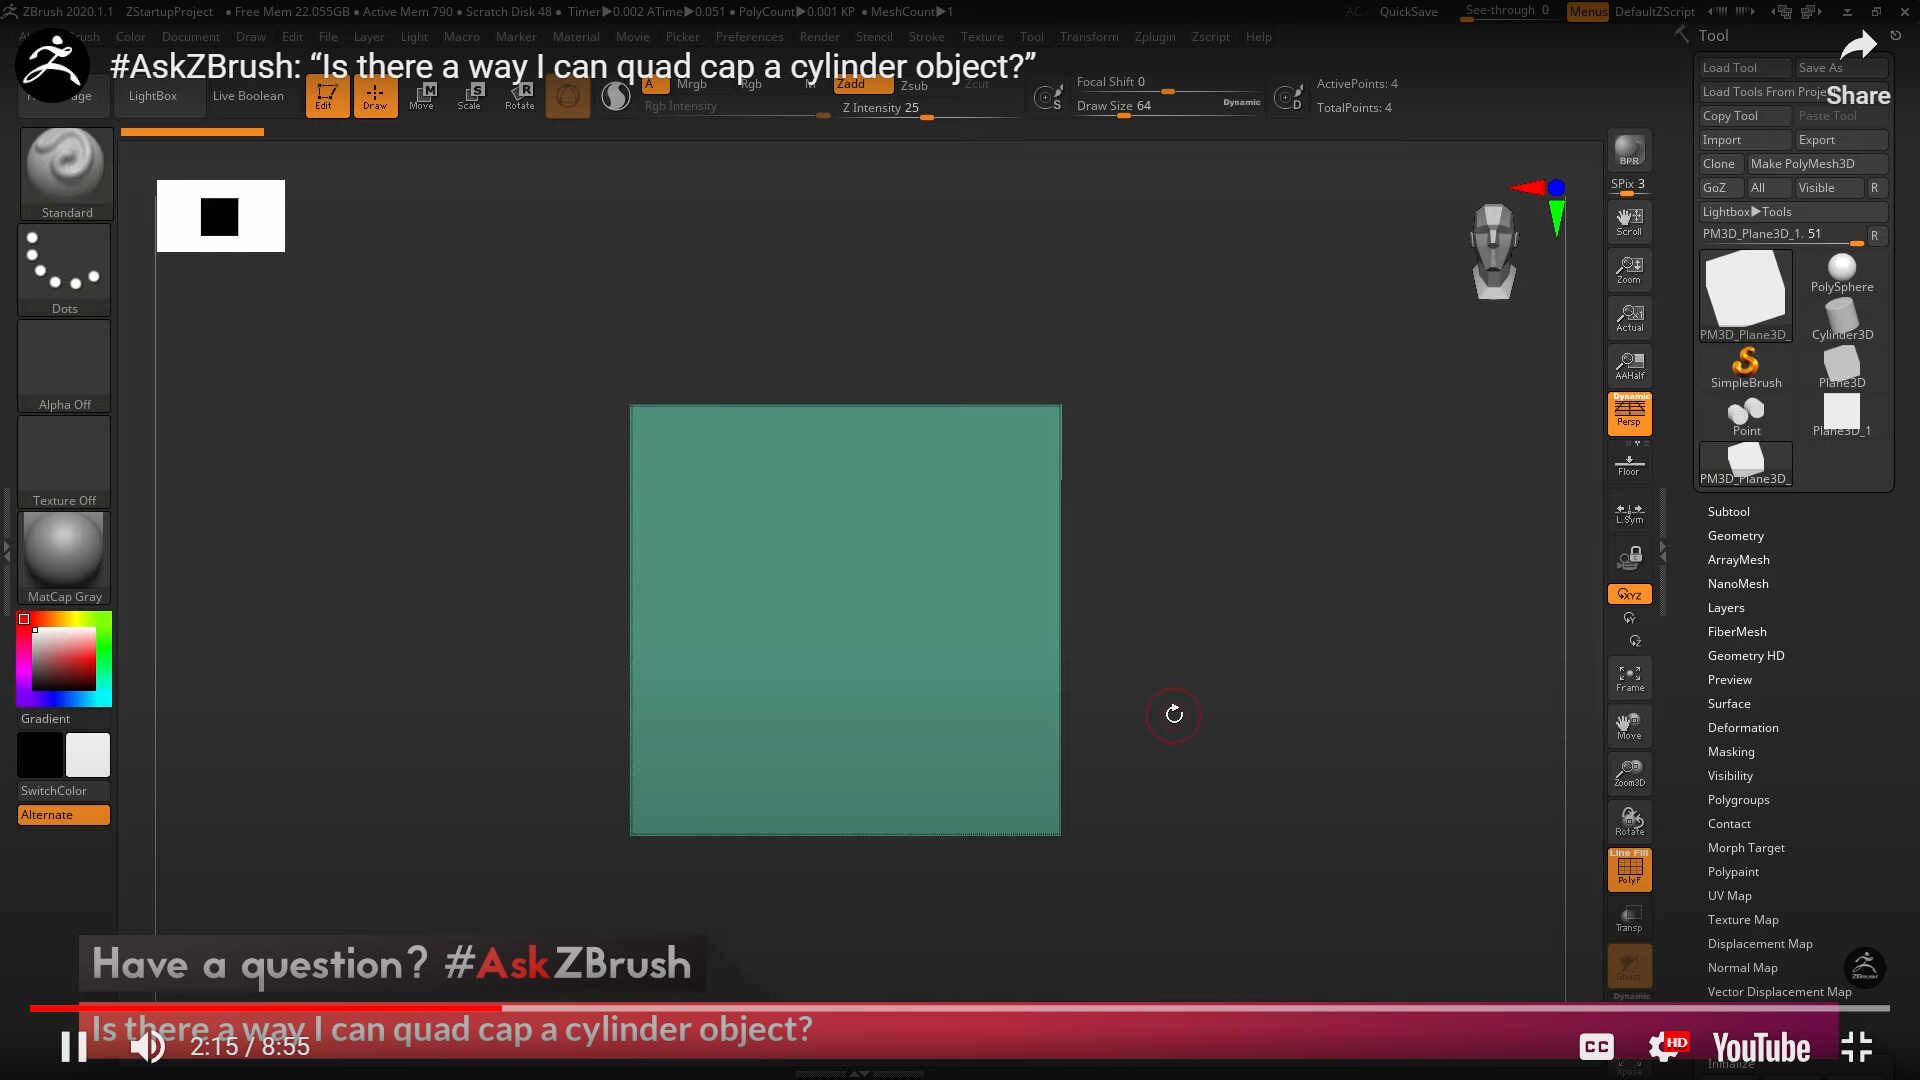Open the Preferences menu
The image size is (1920, 1080).
click(749, 37)
